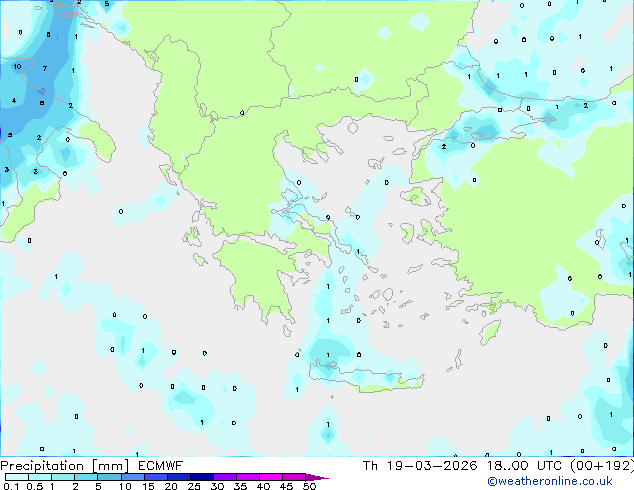This screenshot has height=490, width=634.
Task: Click the '35' legend scale label
Action: click(x=240, y=486)
